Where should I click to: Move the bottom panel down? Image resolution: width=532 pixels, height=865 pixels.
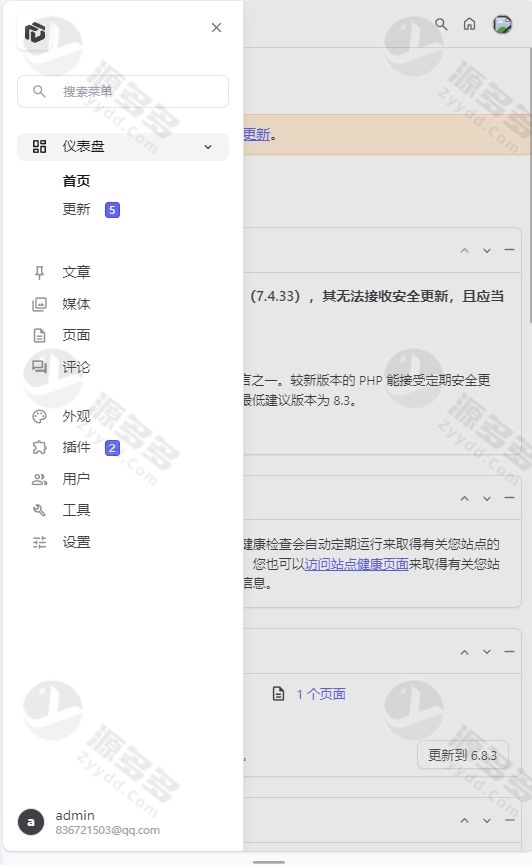[x=487, y=821]
